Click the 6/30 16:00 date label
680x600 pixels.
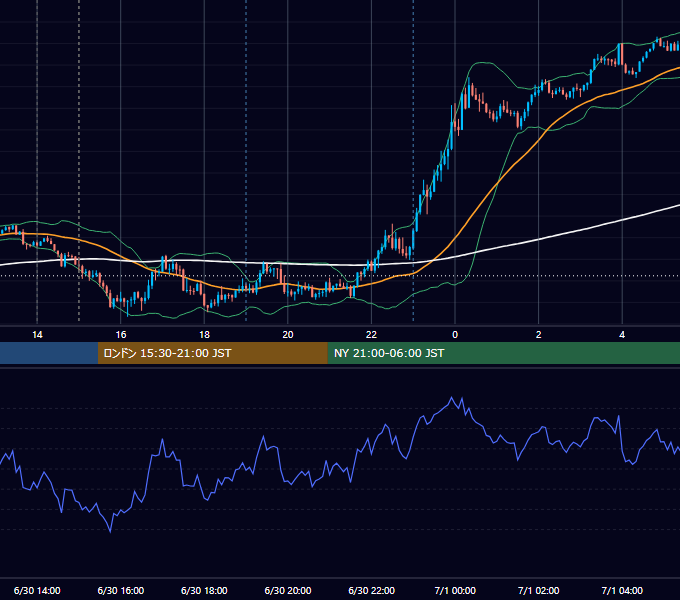[x=121, y=590]
